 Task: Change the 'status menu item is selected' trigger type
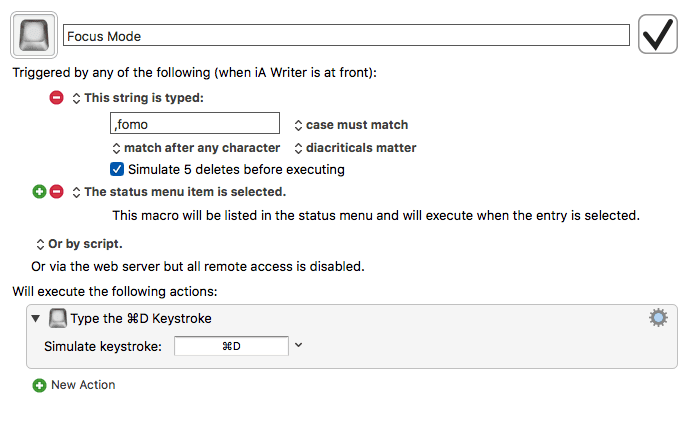[179, 192]
